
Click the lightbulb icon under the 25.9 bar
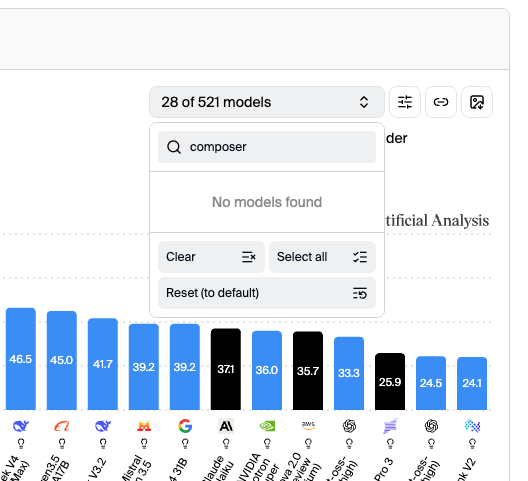390,443
